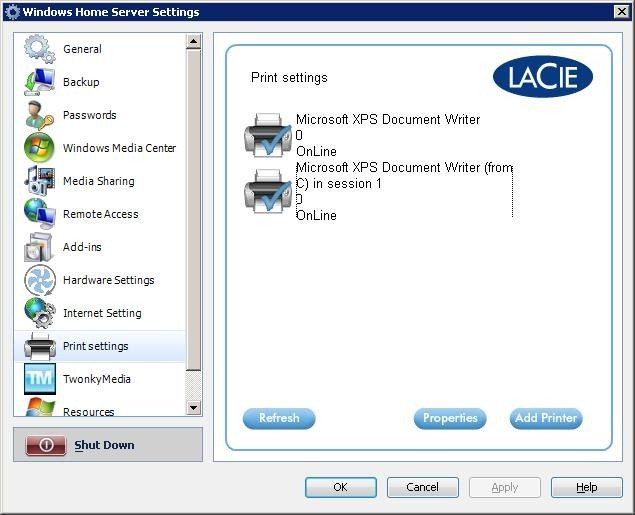Open Help
635x515 pixels.
pos(586,487)
